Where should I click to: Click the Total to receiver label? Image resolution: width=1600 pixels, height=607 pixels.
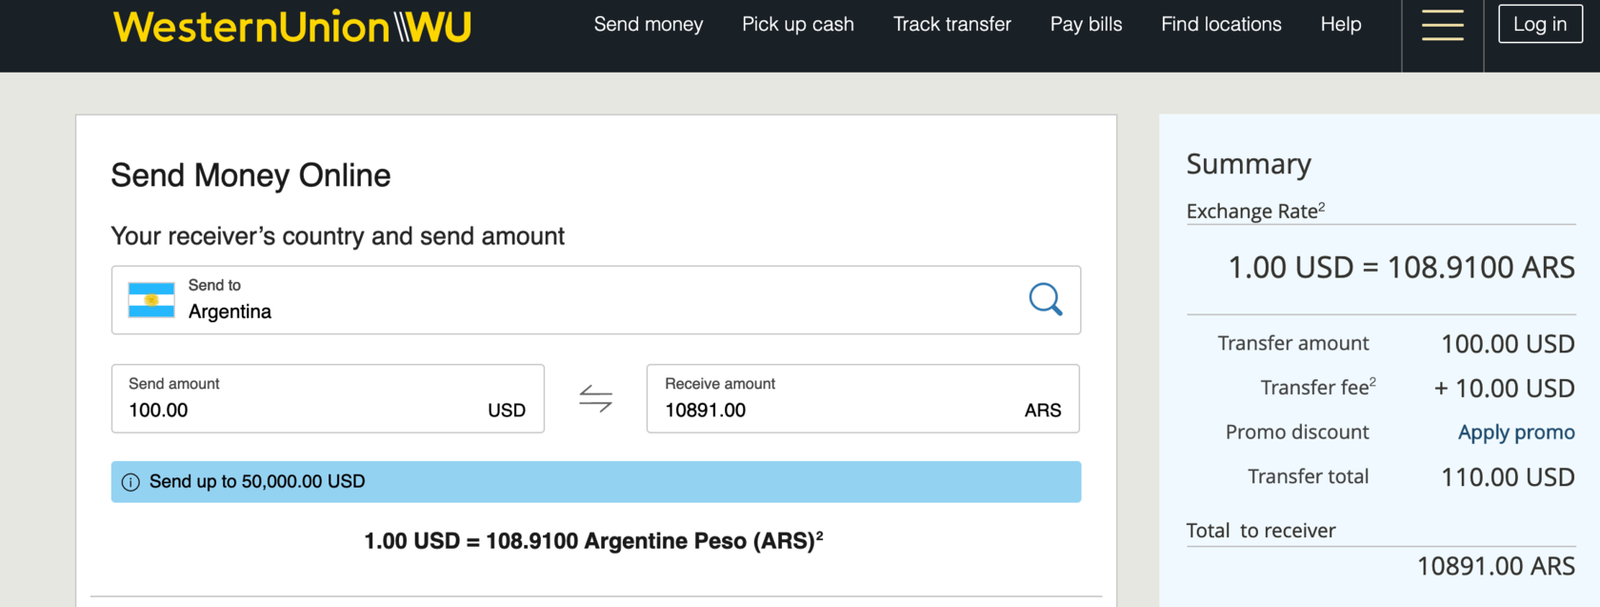click(x=1261, y=531)
